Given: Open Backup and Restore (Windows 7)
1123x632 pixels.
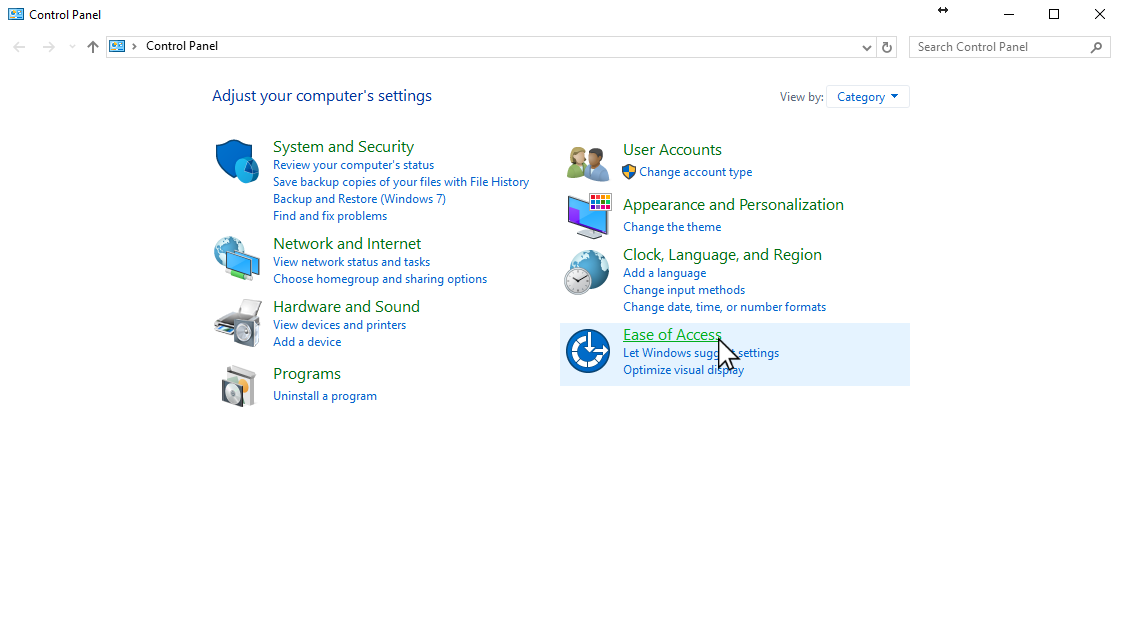Looking at the screenshot, I should [359, 199].
